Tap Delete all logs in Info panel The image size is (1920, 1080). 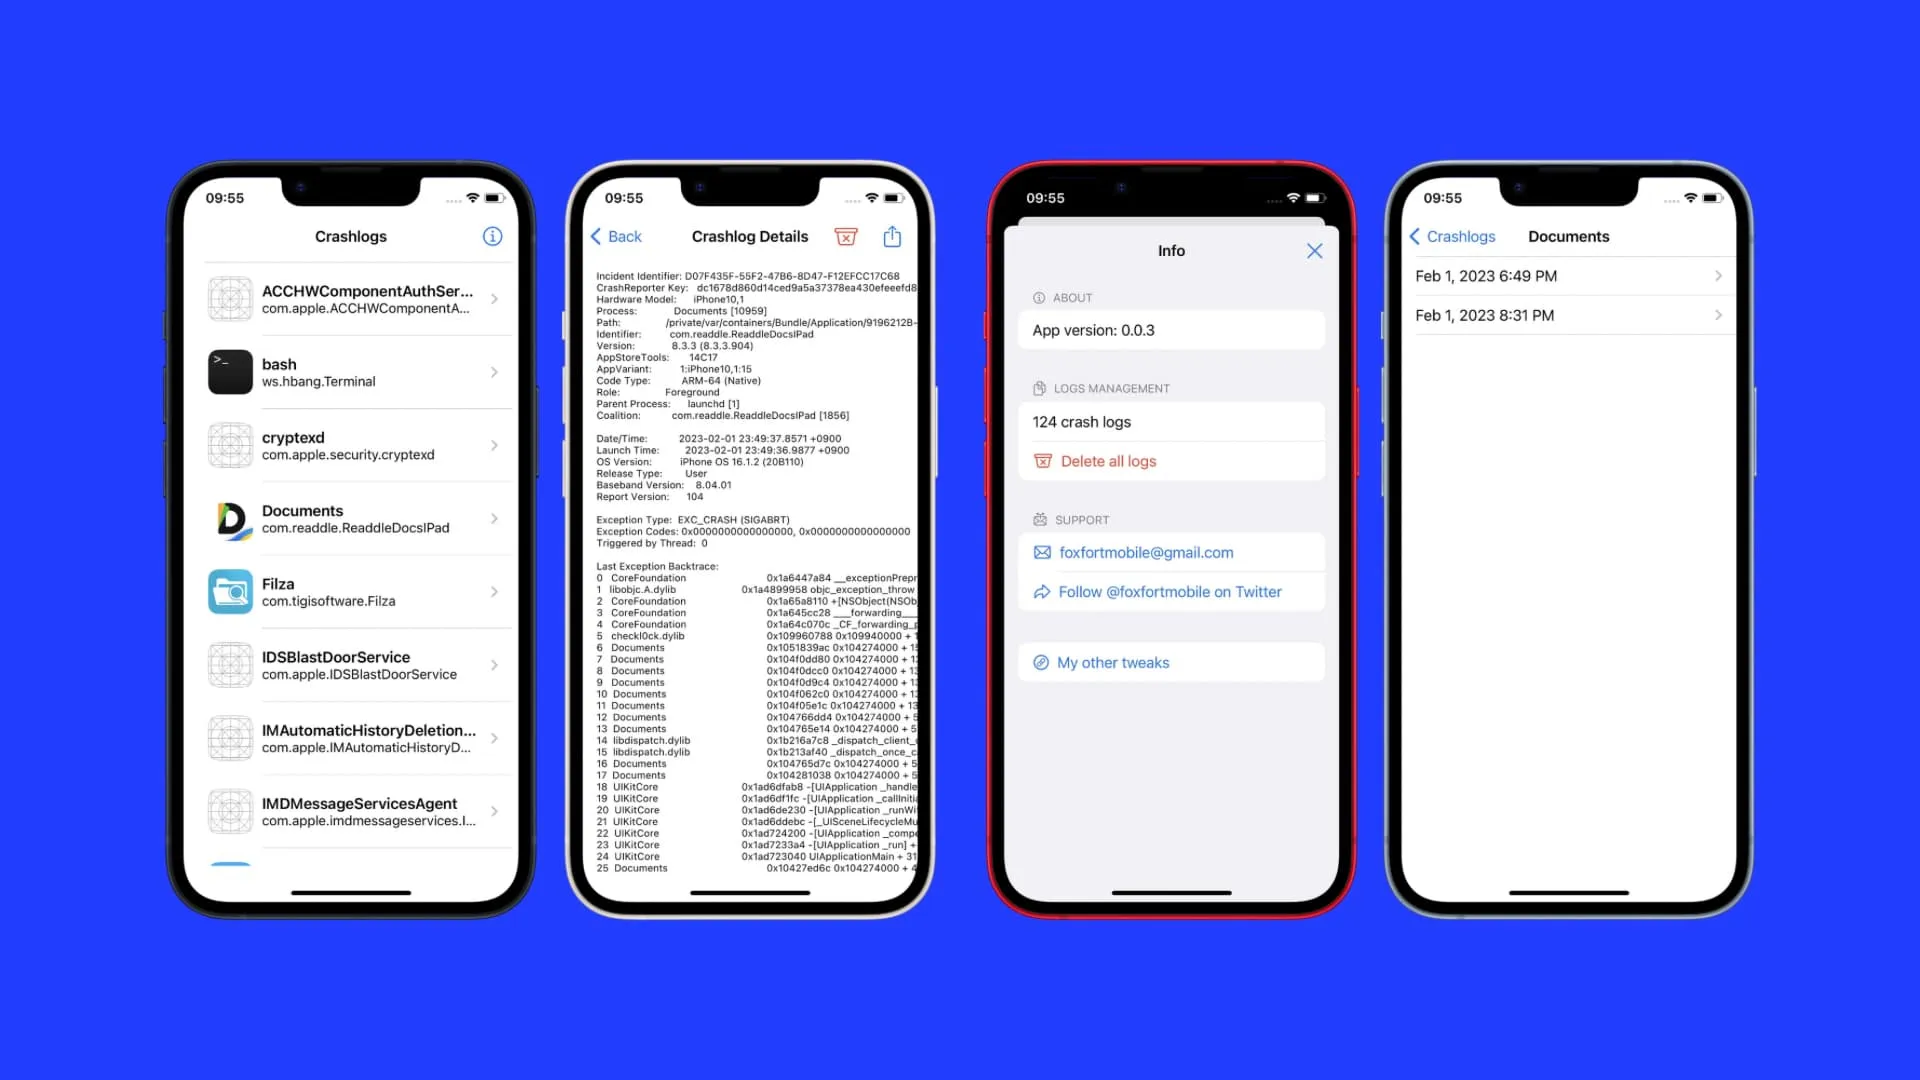coord(1108,460)
